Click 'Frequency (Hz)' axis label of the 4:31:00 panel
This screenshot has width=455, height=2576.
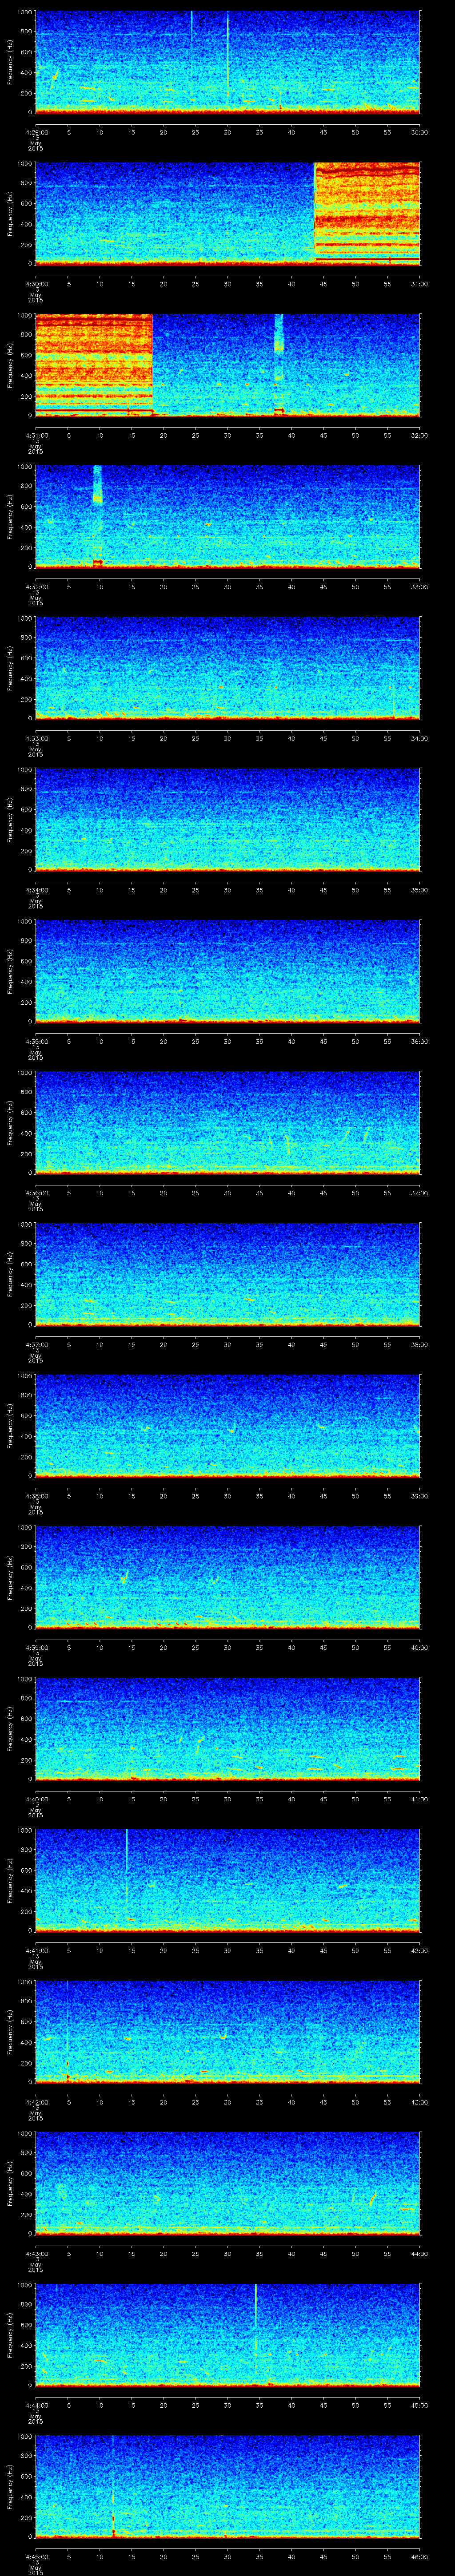(x=10, y=365)
